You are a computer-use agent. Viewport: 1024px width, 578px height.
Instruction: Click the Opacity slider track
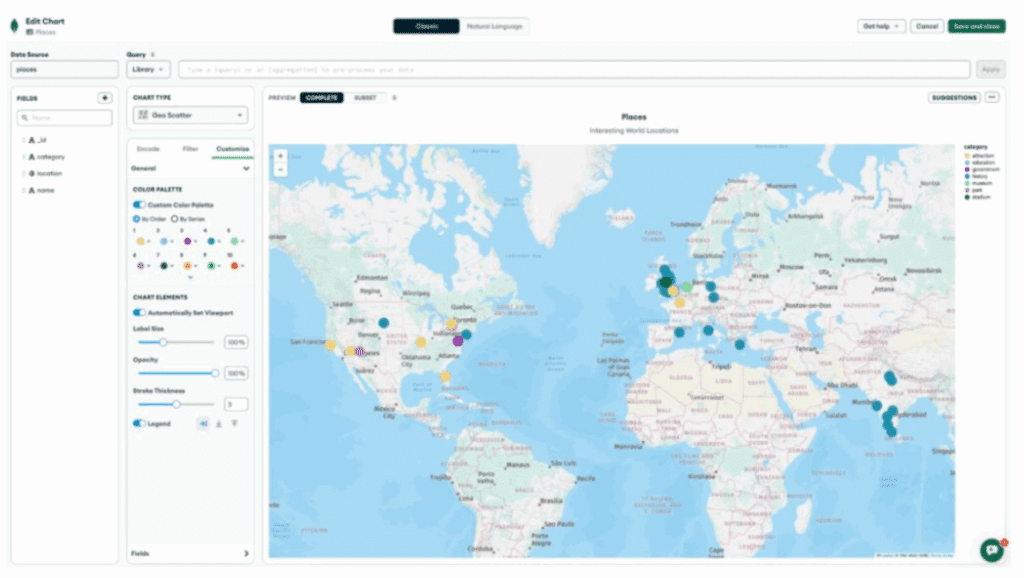tap(175, 373)
